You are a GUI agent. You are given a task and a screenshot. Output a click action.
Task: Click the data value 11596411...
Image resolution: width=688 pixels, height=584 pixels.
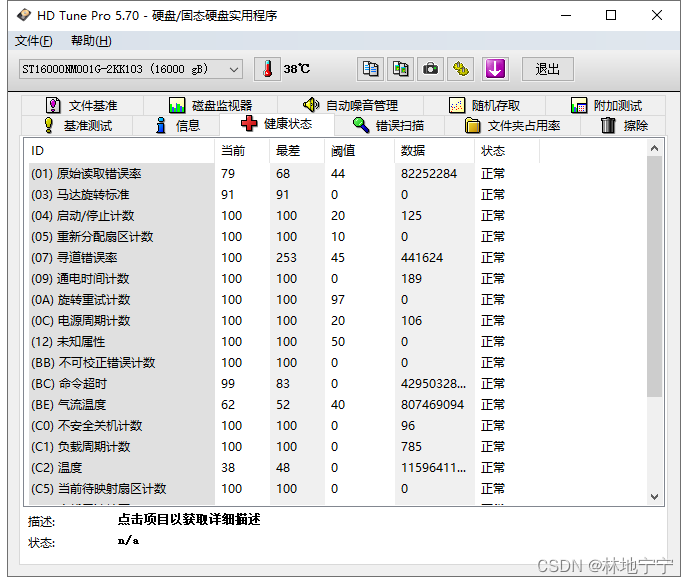tap(433, 468)
